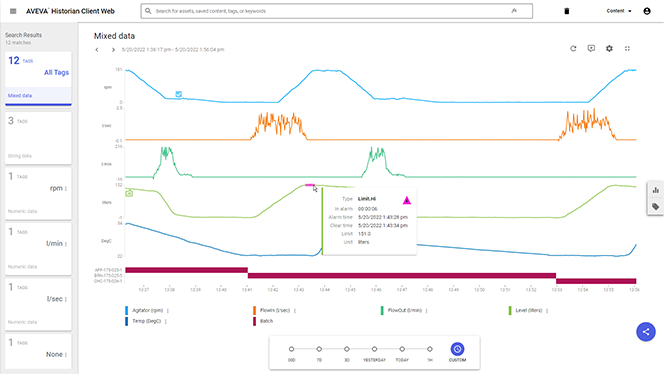This screenshot has height=374, width=664.
Task: Open the tag side panel icon
Action: click(x=656, y=207)
